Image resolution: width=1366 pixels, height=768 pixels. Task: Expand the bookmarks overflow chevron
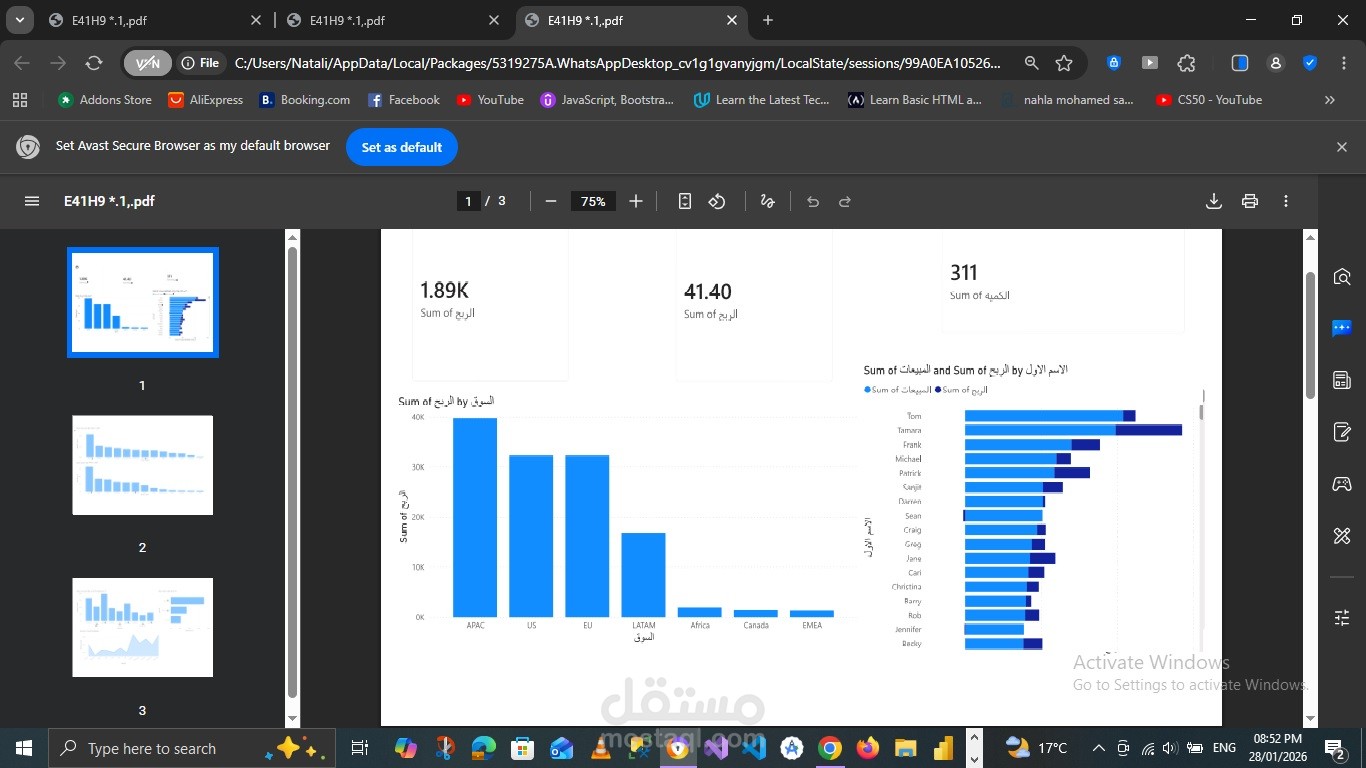pos(1330,100)
